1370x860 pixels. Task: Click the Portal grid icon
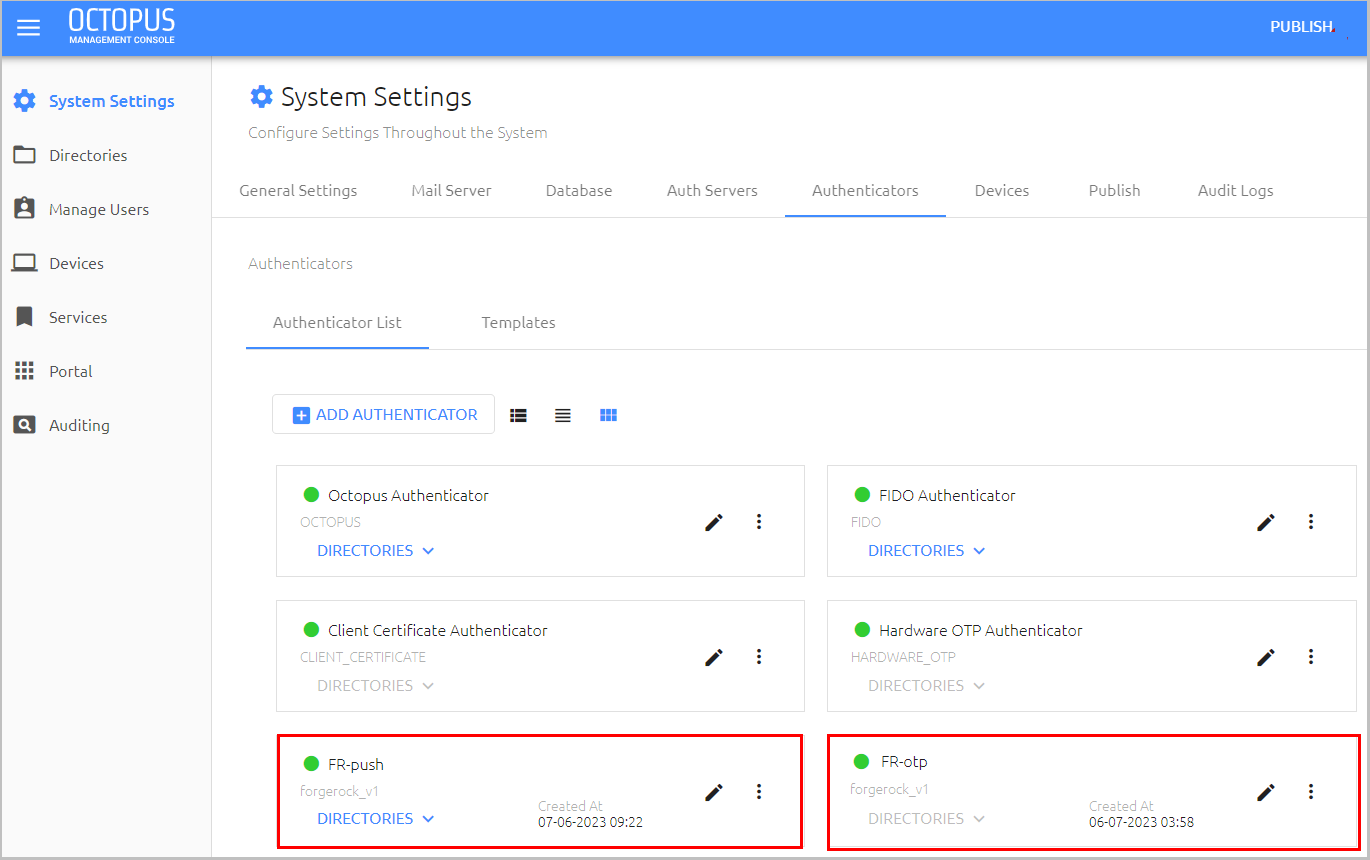24,371
